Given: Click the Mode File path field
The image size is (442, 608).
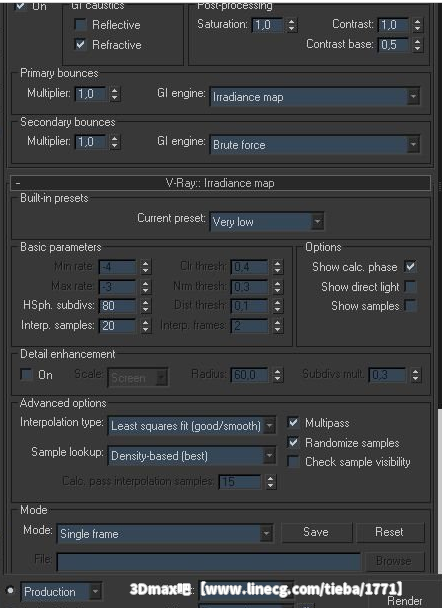Looking at the screenshot, I should coord(209,562).
